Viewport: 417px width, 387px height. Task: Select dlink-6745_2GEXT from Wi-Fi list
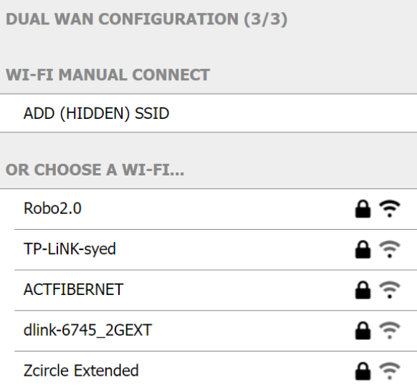[215, 331]
